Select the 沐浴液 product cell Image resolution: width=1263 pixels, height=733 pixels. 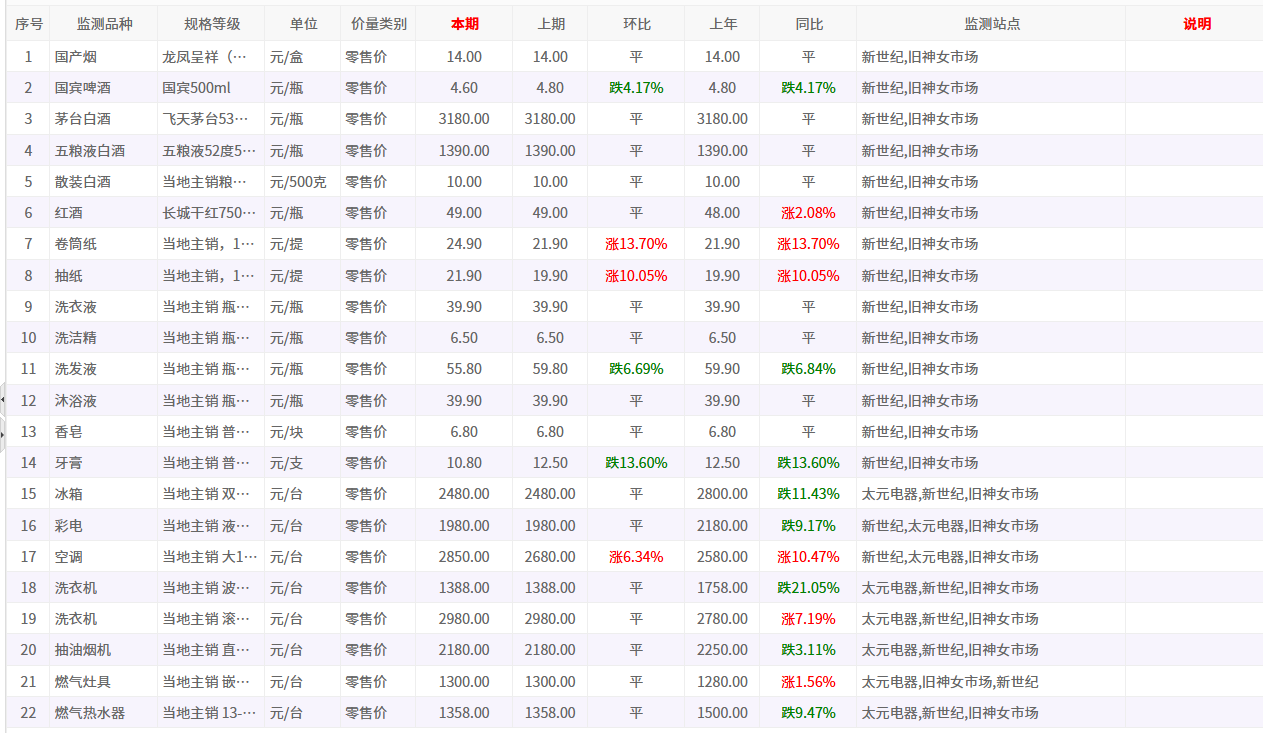pyautogui.click(x=104, y=401)
